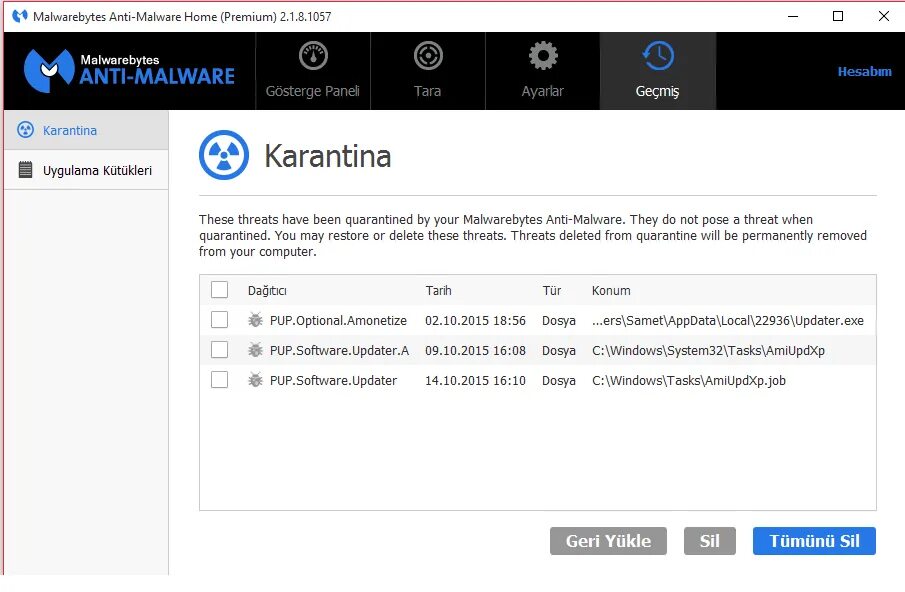
Task: Select the Tara scan target icon
Action: 428,56
